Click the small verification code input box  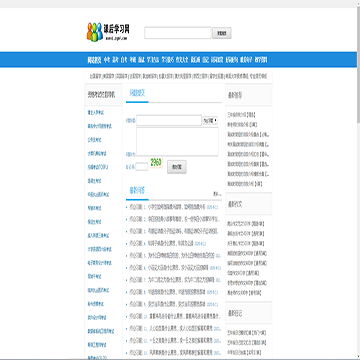(142, 167)
